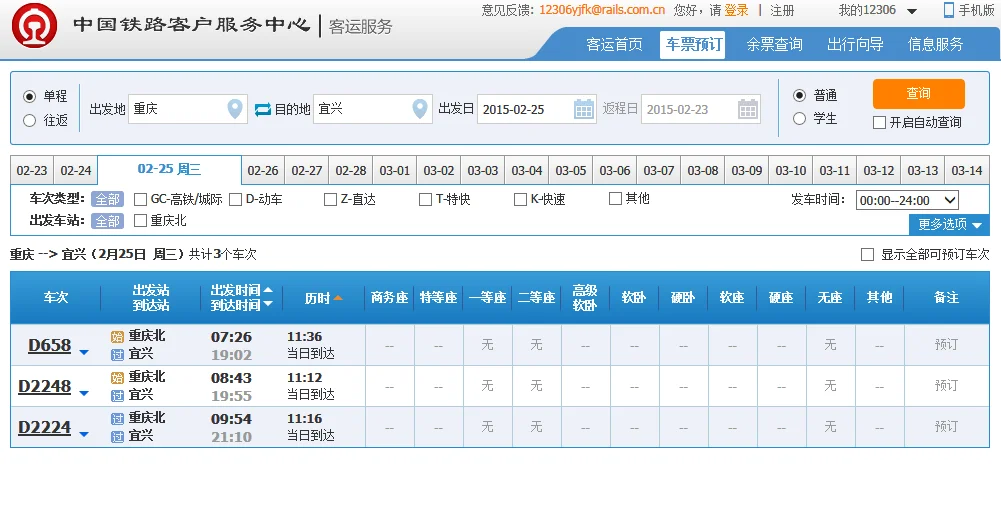
Task: Sort by duration using the orange arrow
Action: 338,298
